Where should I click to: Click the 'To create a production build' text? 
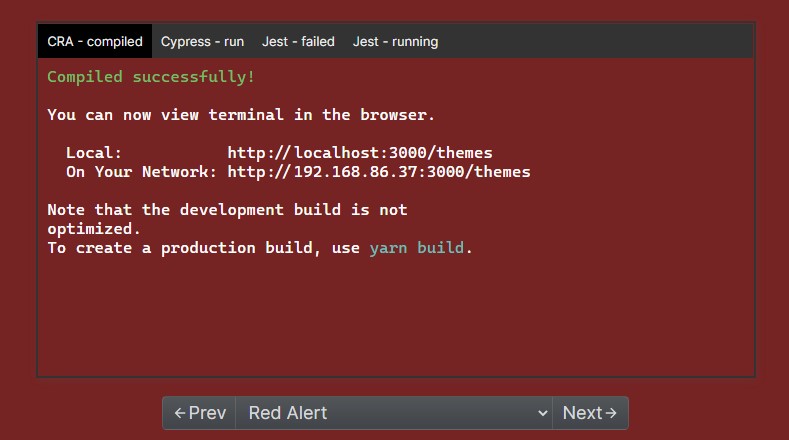pyautogui.click(x=180, y=248)
